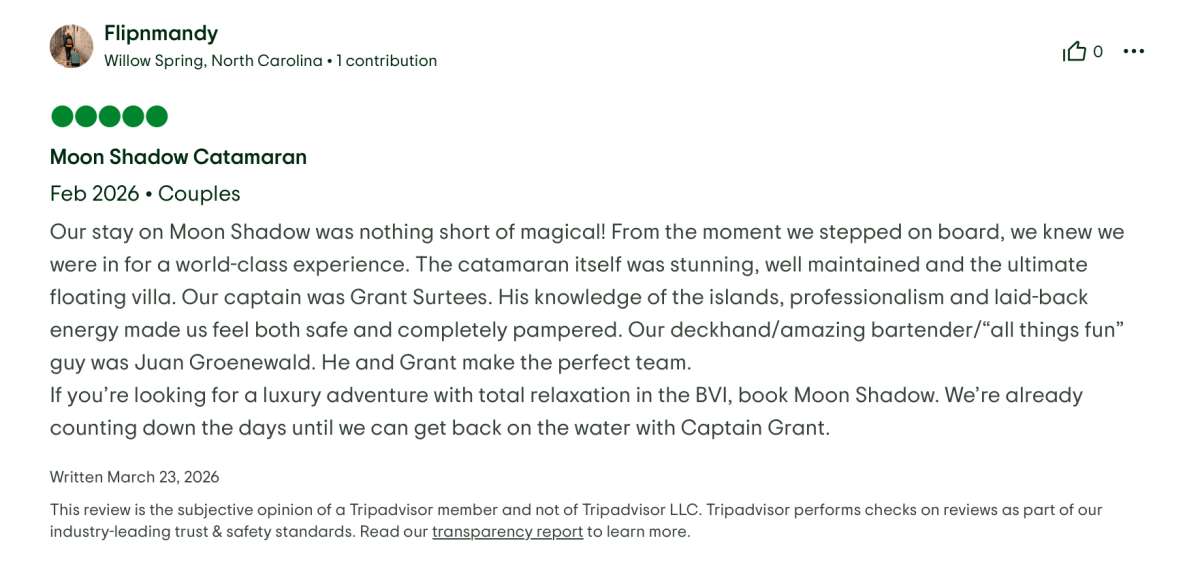Open Flipnmandy's profile avatar picture
Viewport: 1200px width, 562px height.
click(x=71, y=46)
